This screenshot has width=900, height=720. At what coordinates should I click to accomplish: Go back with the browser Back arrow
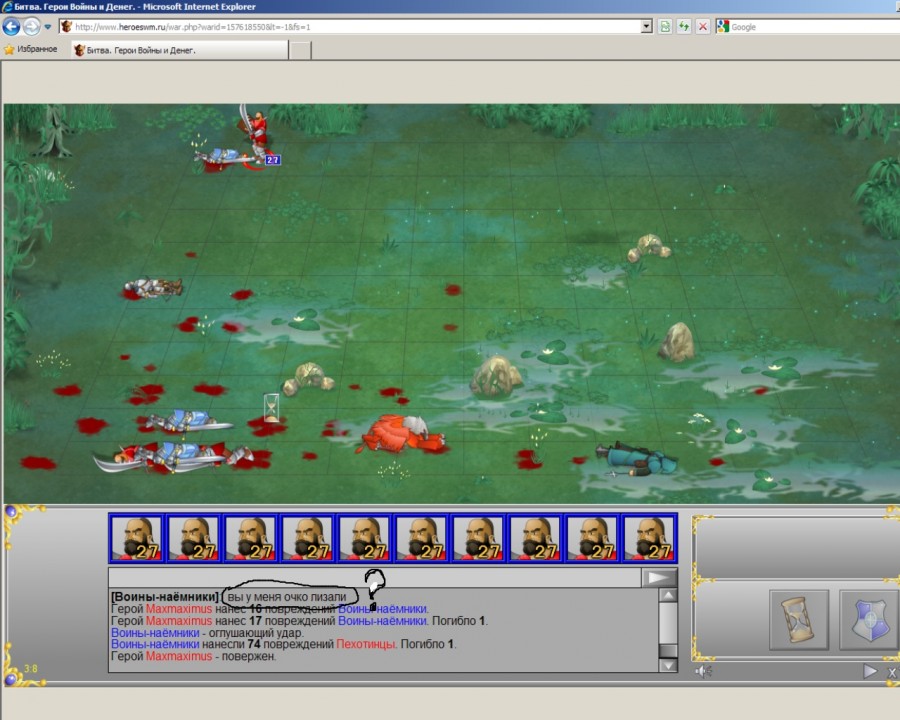[x=11, y=26]
